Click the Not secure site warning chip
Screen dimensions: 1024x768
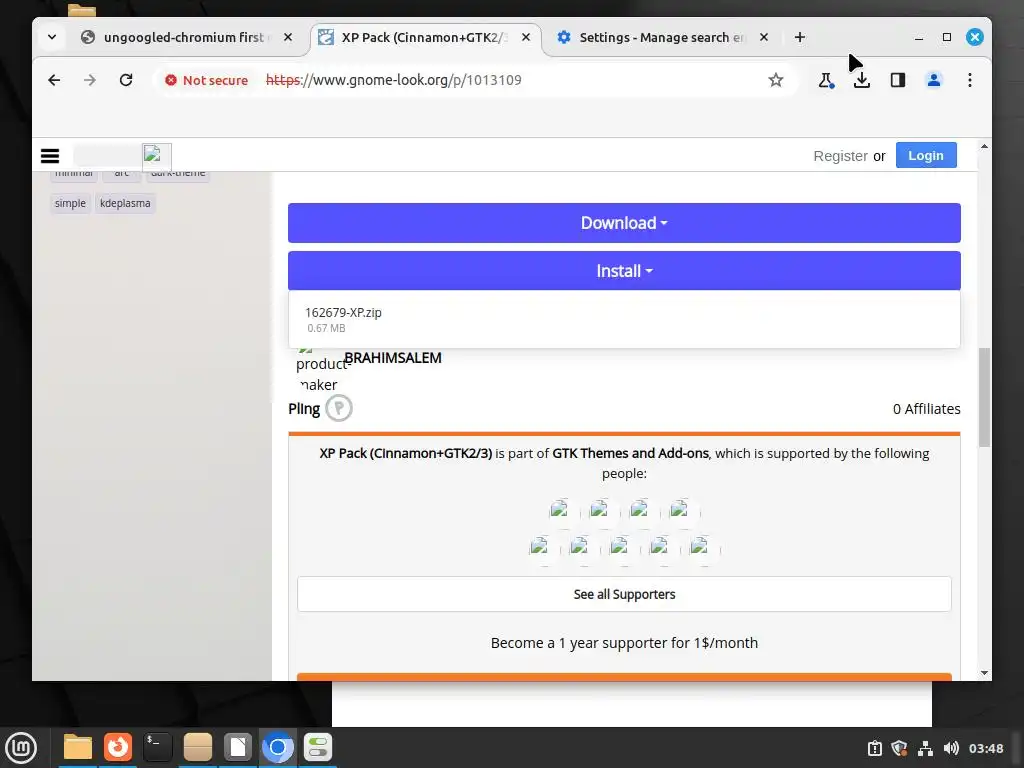pos(206,80)
